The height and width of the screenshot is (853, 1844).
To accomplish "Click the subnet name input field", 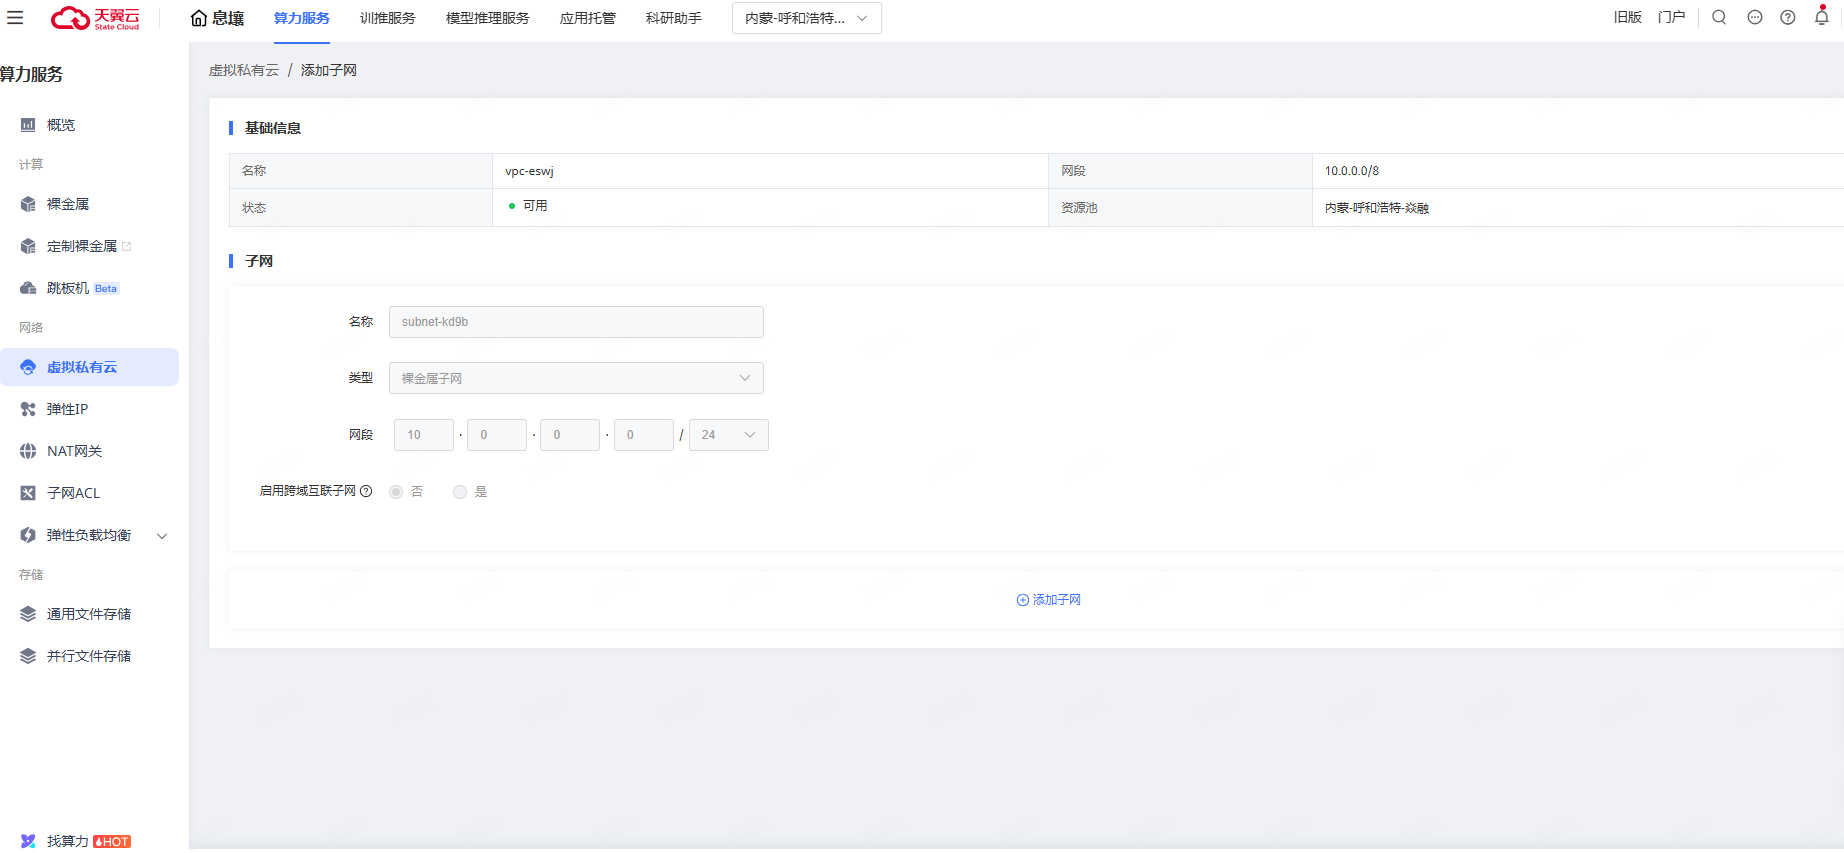I will [576, 322].
